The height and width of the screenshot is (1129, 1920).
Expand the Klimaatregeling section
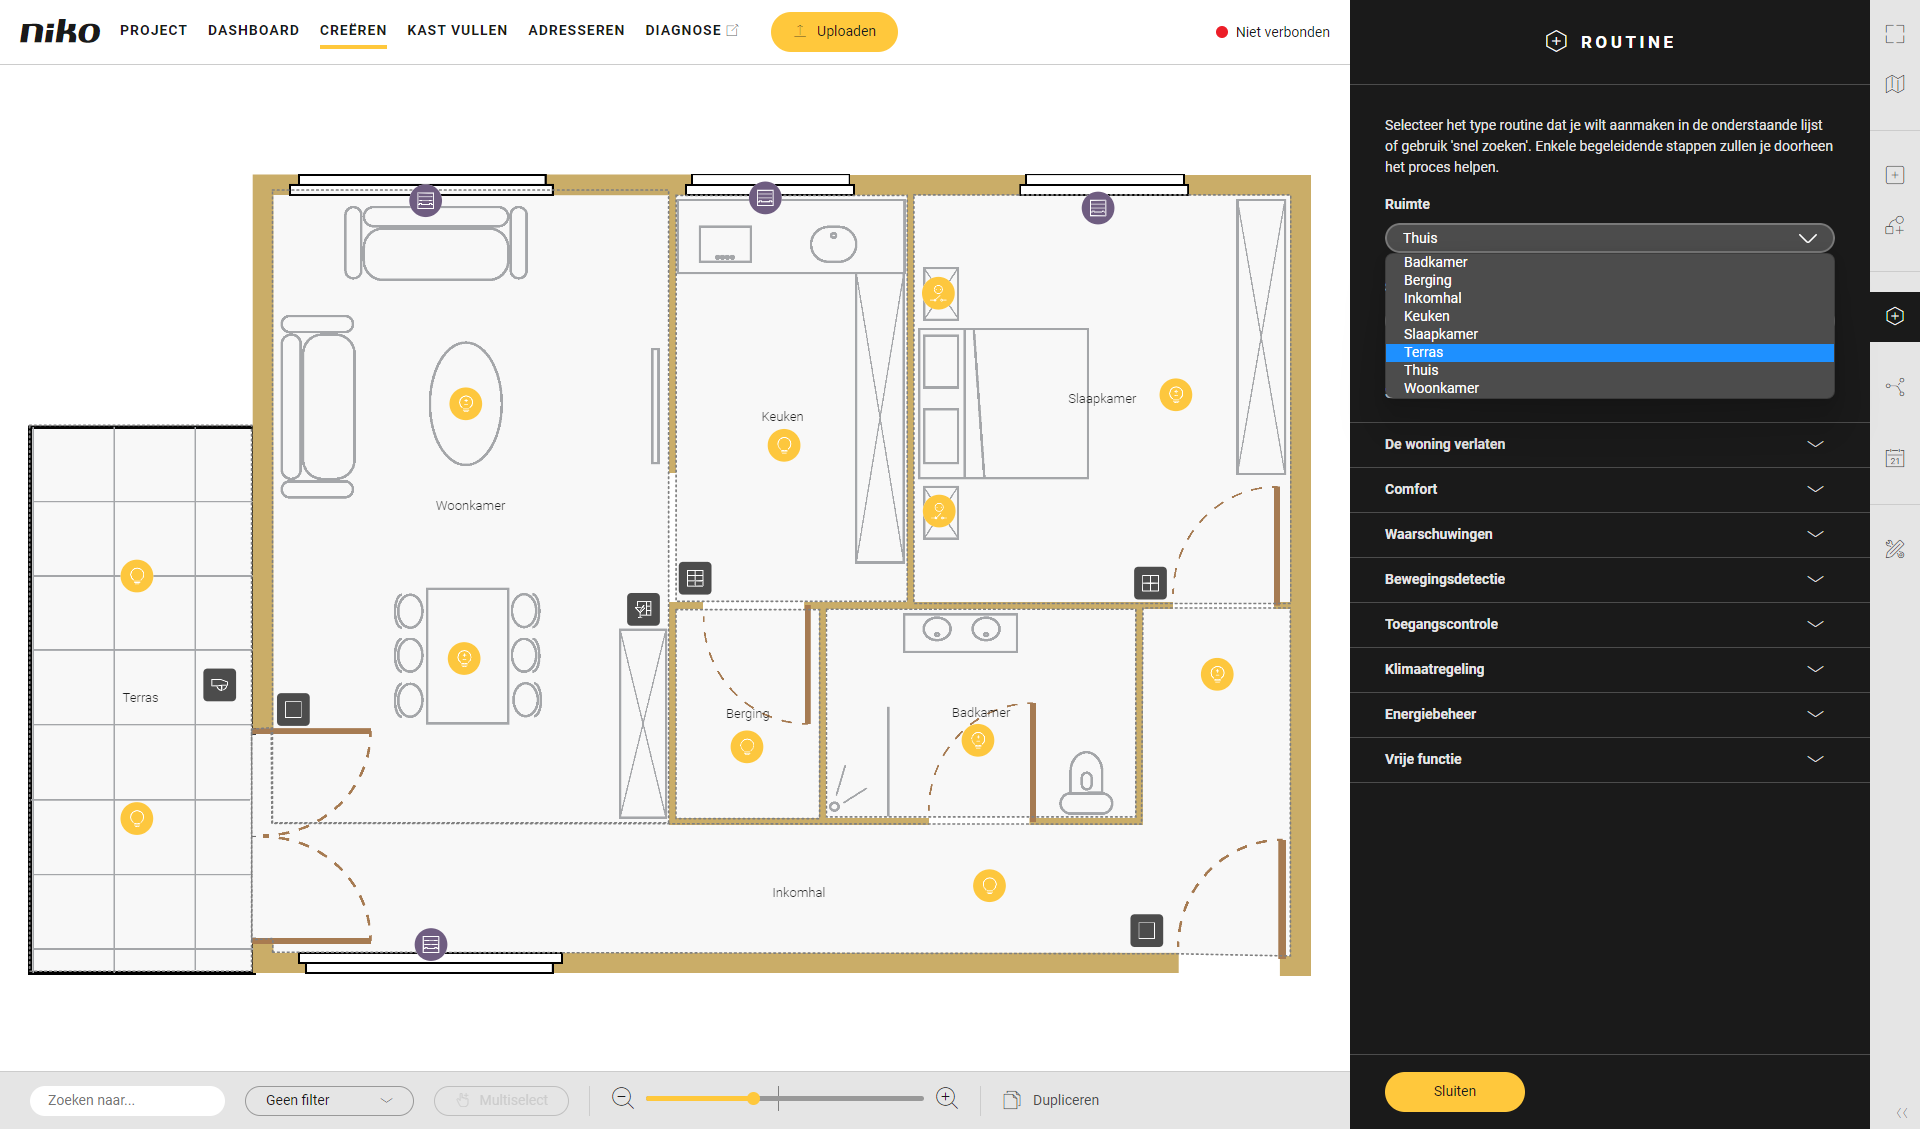click(1609, 669)
